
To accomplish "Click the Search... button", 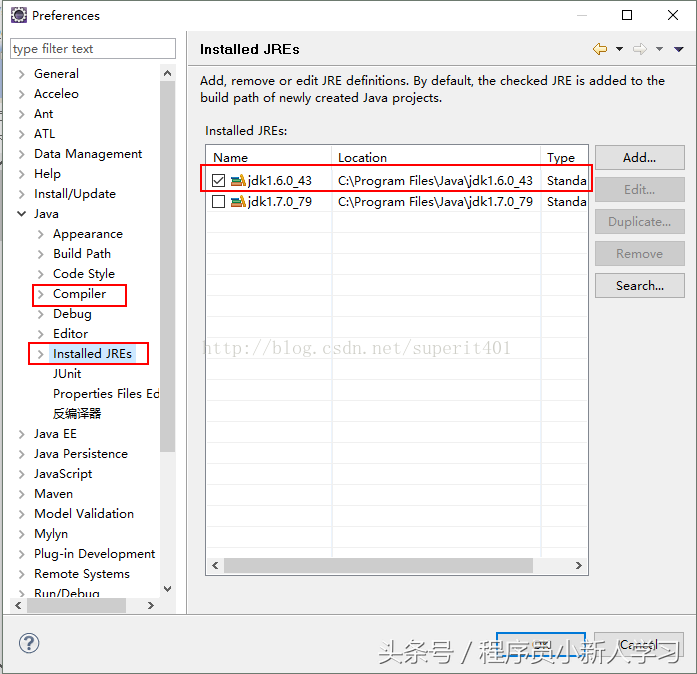I will (639, 285).
